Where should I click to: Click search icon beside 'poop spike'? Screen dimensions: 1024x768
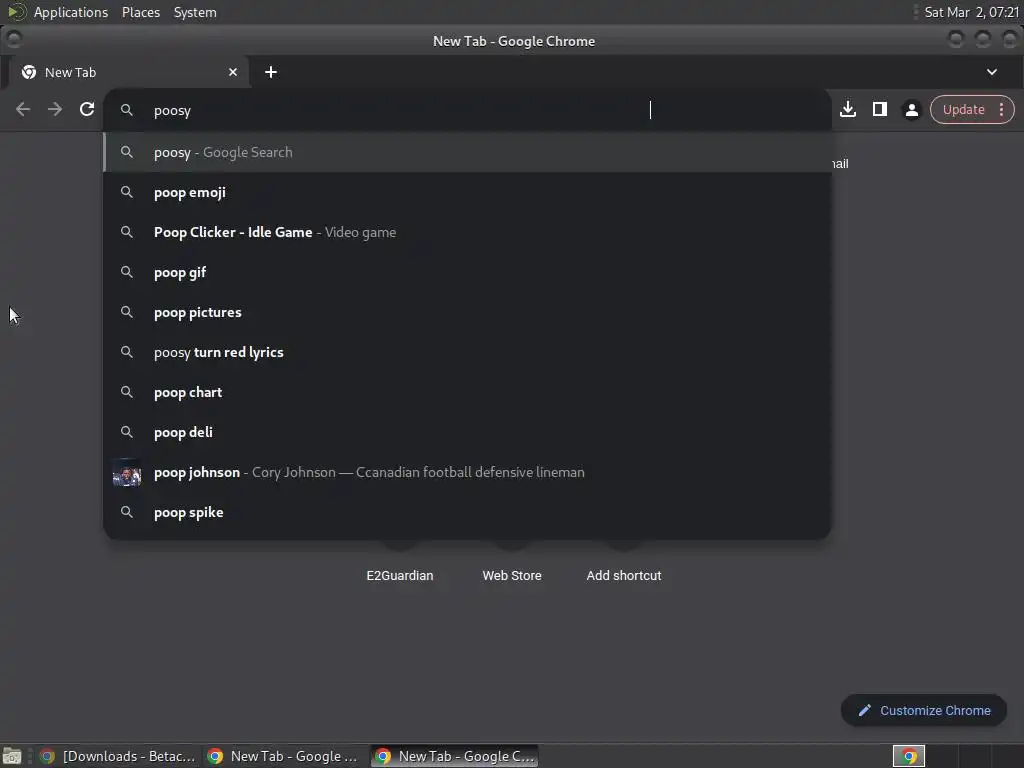point(127,512)
